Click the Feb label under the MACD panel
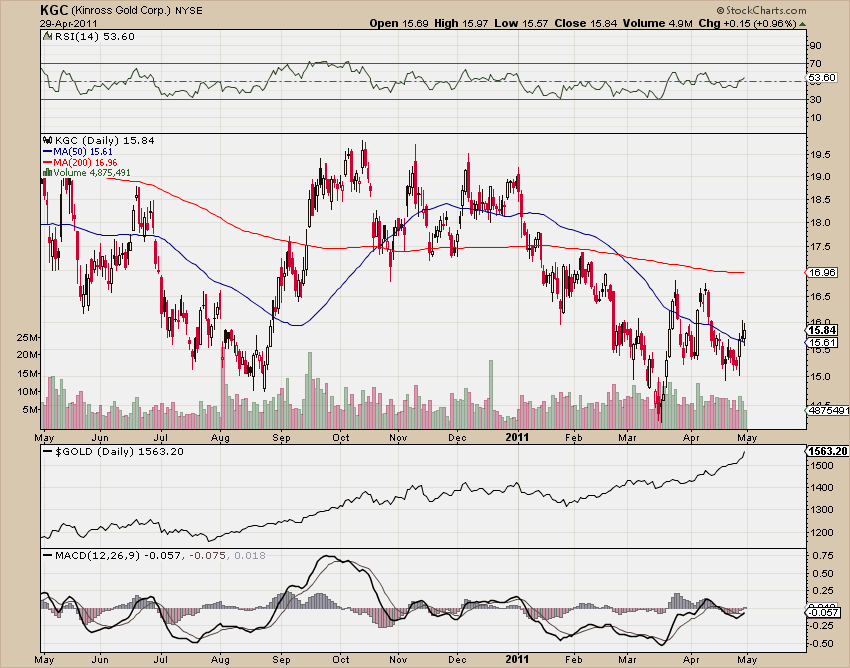 (574, 659)
